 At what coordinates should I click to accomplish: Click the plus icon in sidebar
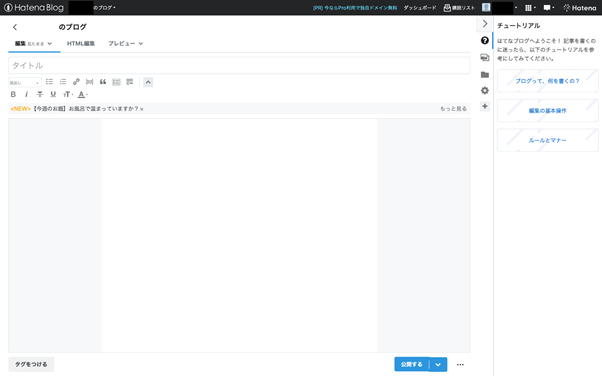point(485,106)
